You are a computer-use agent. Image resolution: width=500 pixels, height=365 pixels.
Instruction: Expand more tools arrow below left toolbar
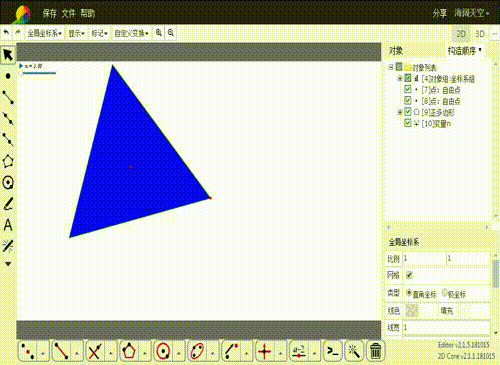pyautogui.click(x=8, y=264)
